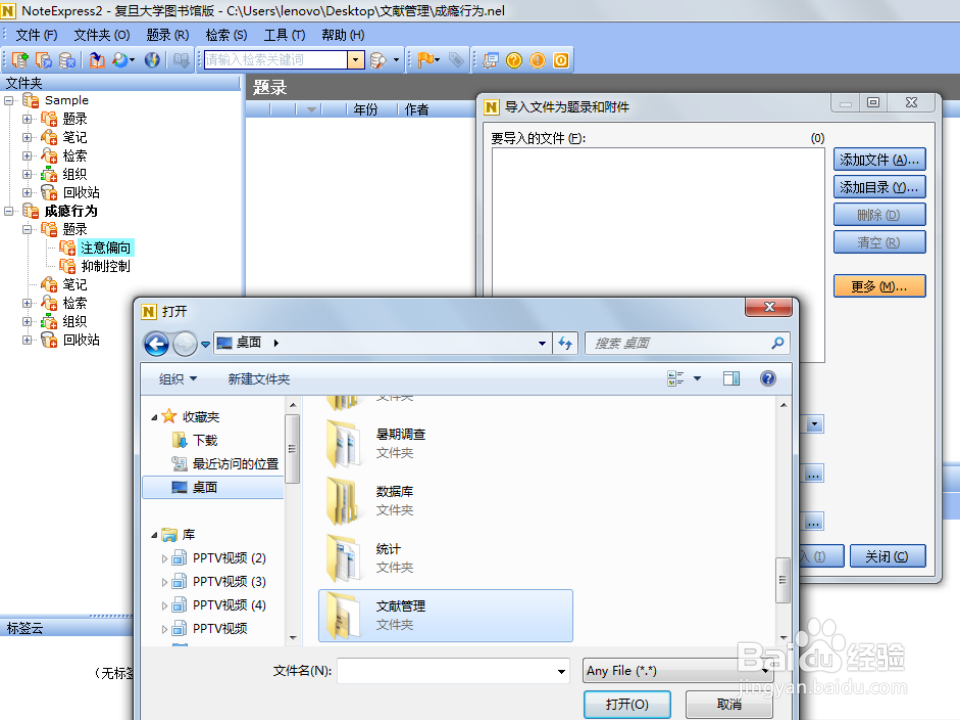The width and height of the screenshot is (960, 720).
Task: Click the 取消 button in Open dialog
Action: 729,704
